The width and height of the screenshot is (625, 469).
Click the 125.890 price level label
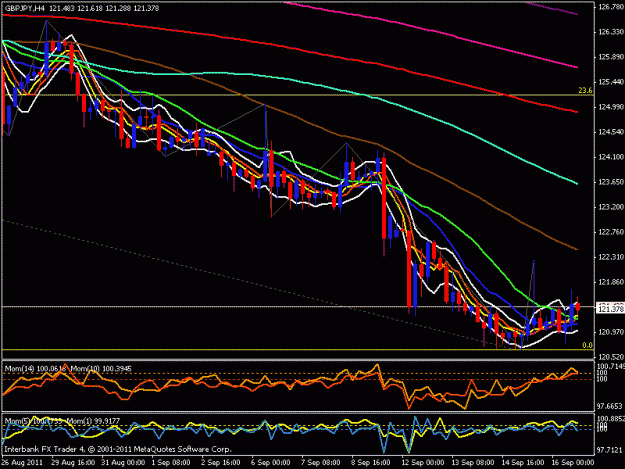(610, 57)
